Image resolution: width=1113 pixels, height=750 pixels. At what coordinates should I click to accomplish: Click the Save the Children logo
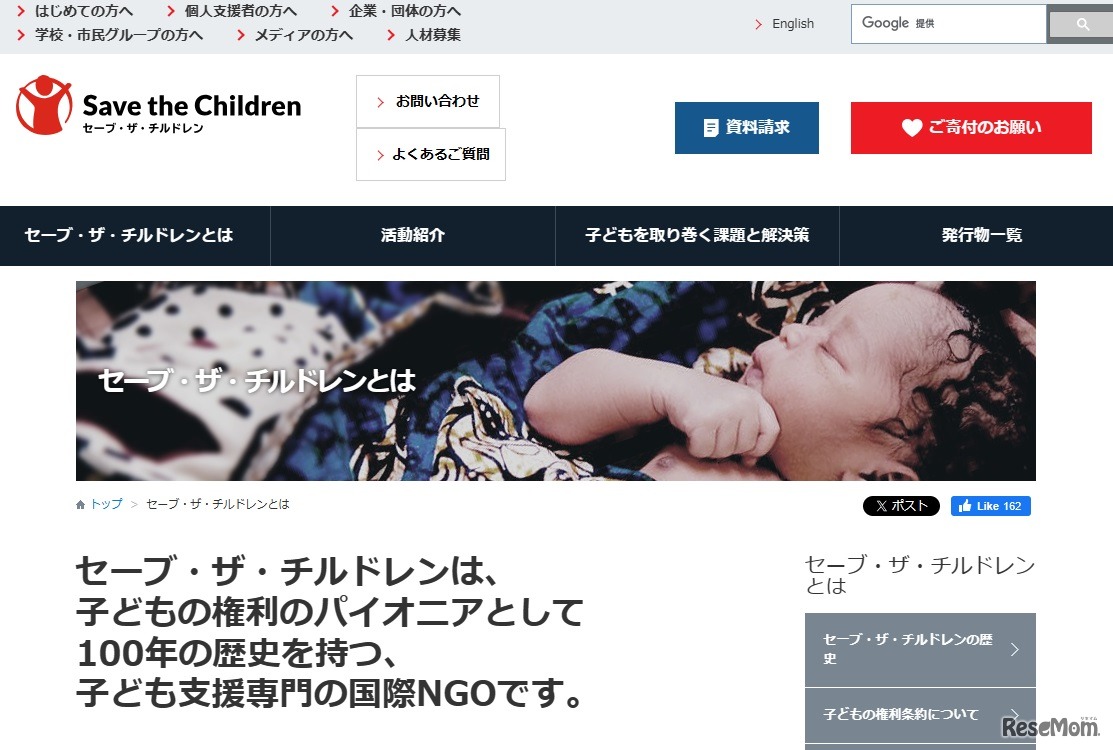pos(158,105)
